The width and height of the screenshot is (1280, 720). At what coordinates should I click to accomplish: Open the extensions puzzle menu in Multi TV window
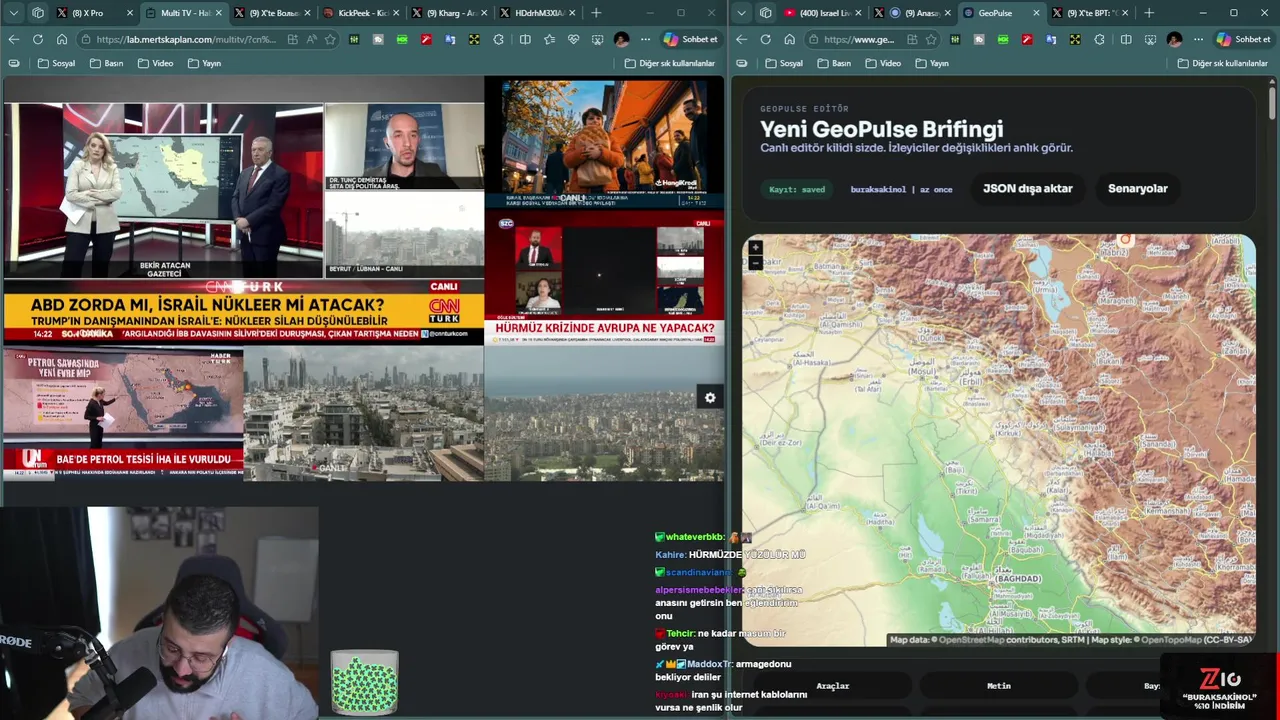click(x=498, y=39)
